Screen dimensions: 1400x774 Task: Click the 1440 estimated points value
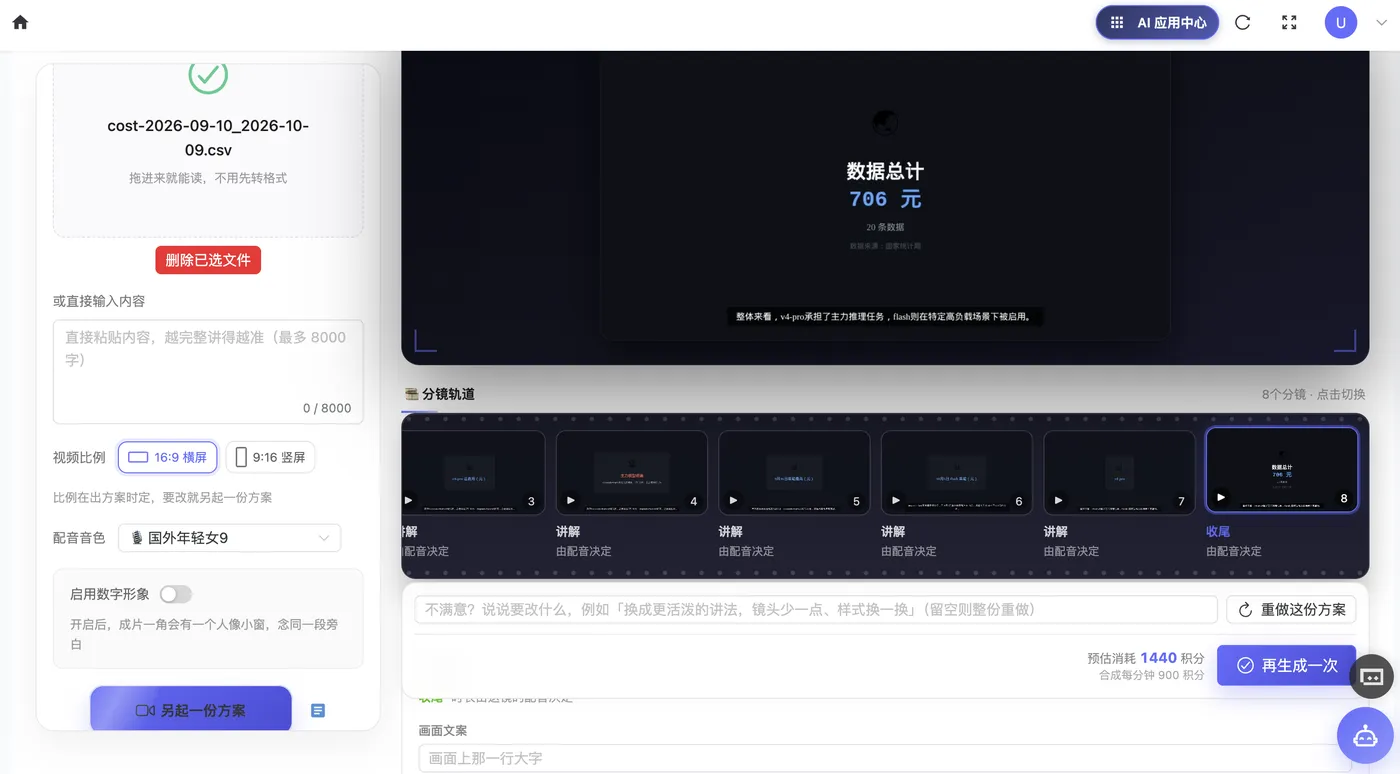1158,658
